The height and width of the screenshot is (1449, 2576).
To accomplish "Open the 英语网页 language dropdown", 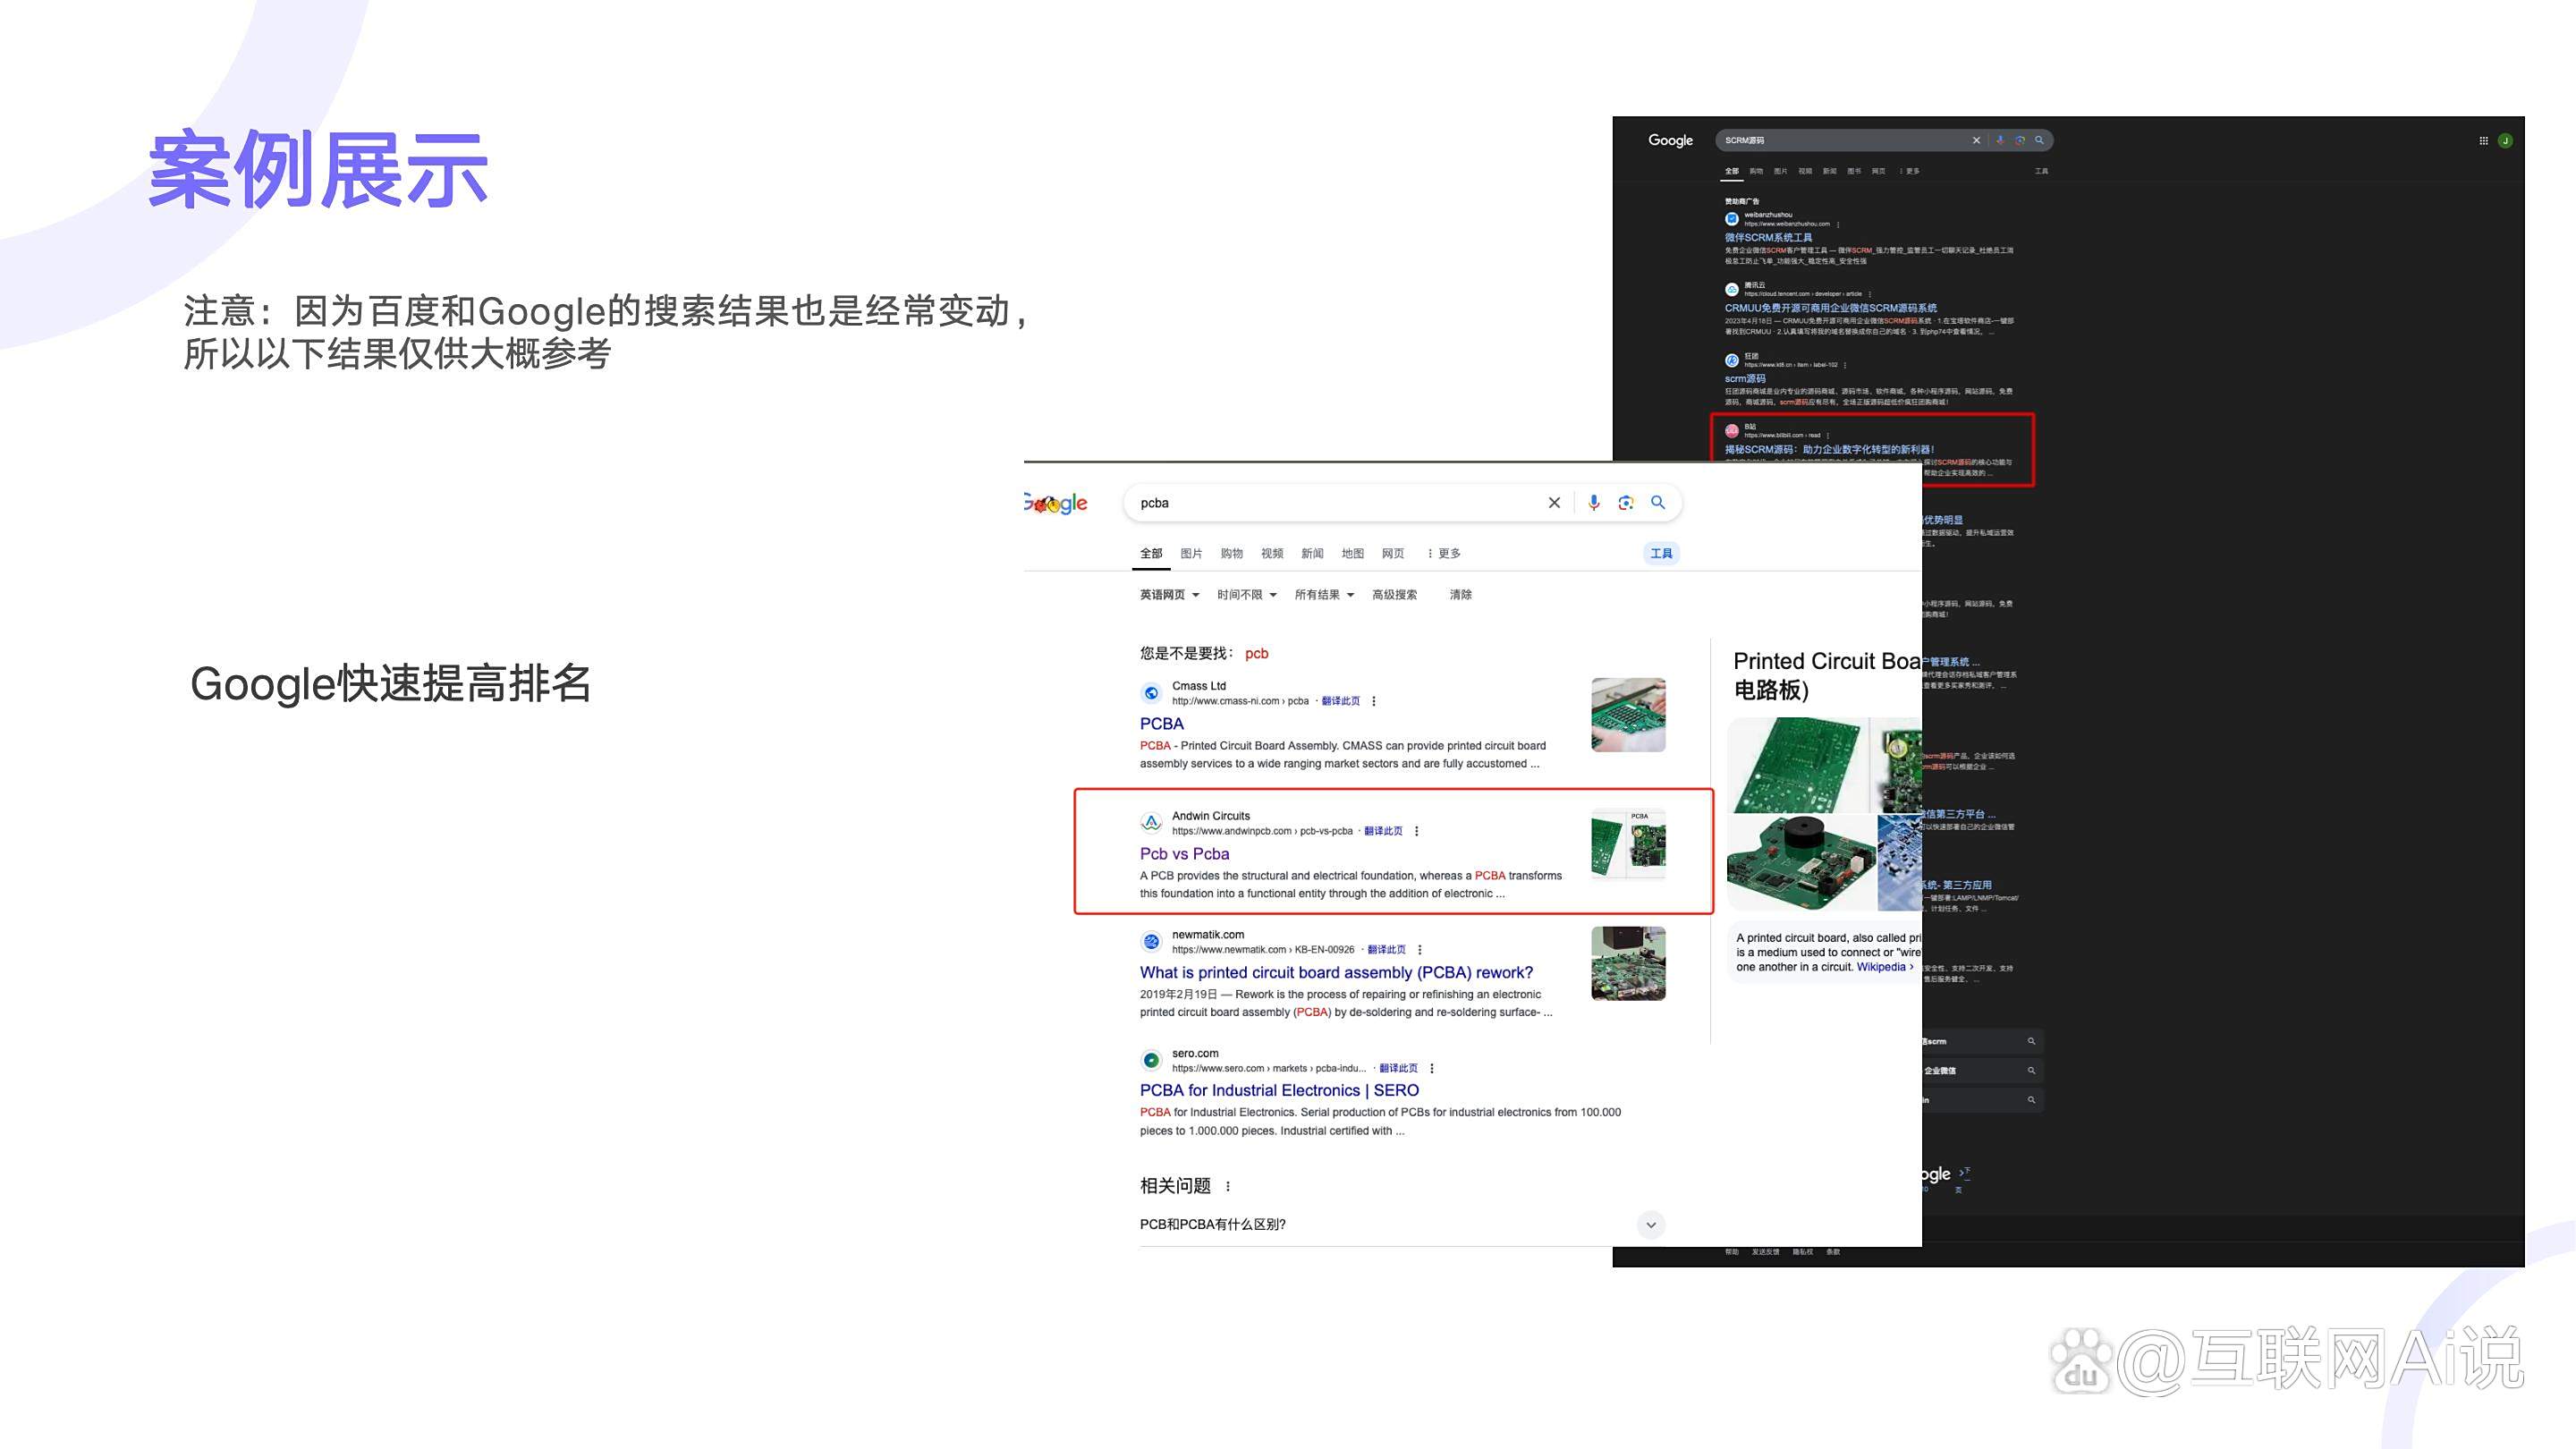I will (x=1169, y=595).
